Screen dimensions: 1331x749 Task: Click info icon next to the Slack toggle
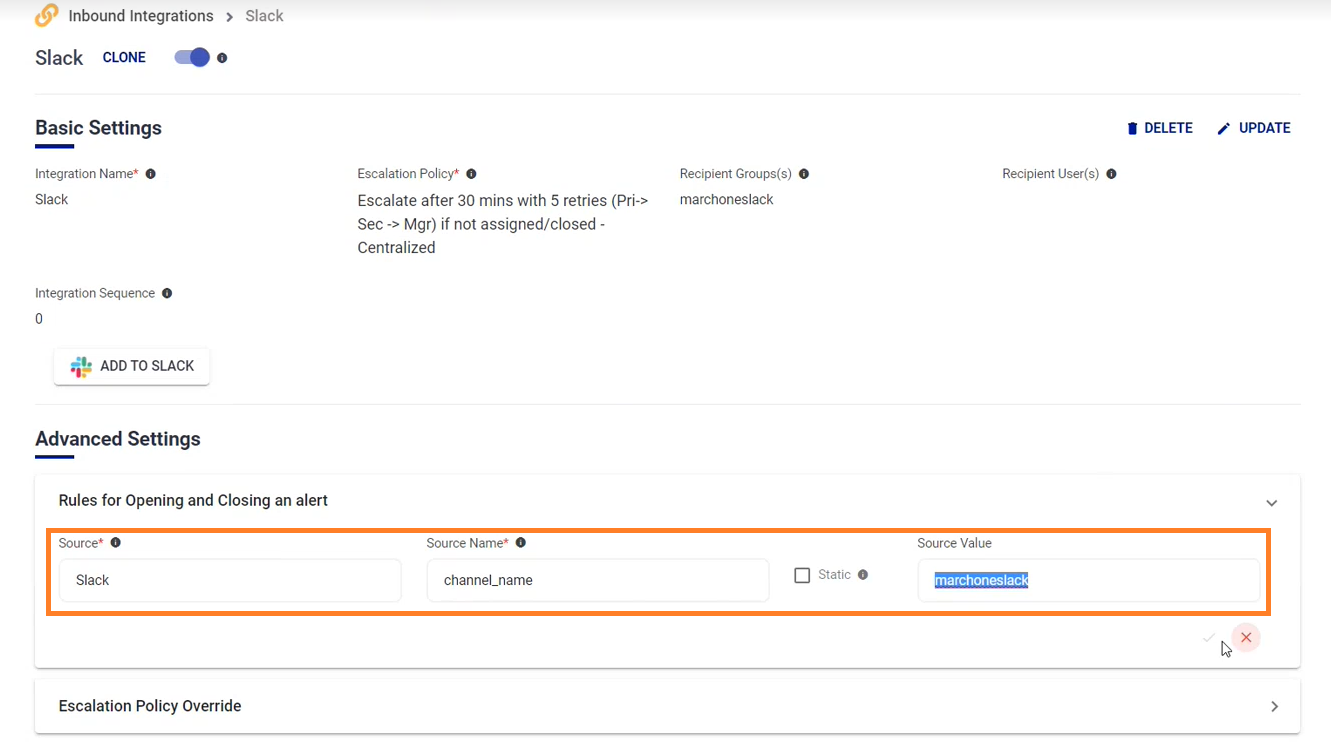[x=222, y=58]
